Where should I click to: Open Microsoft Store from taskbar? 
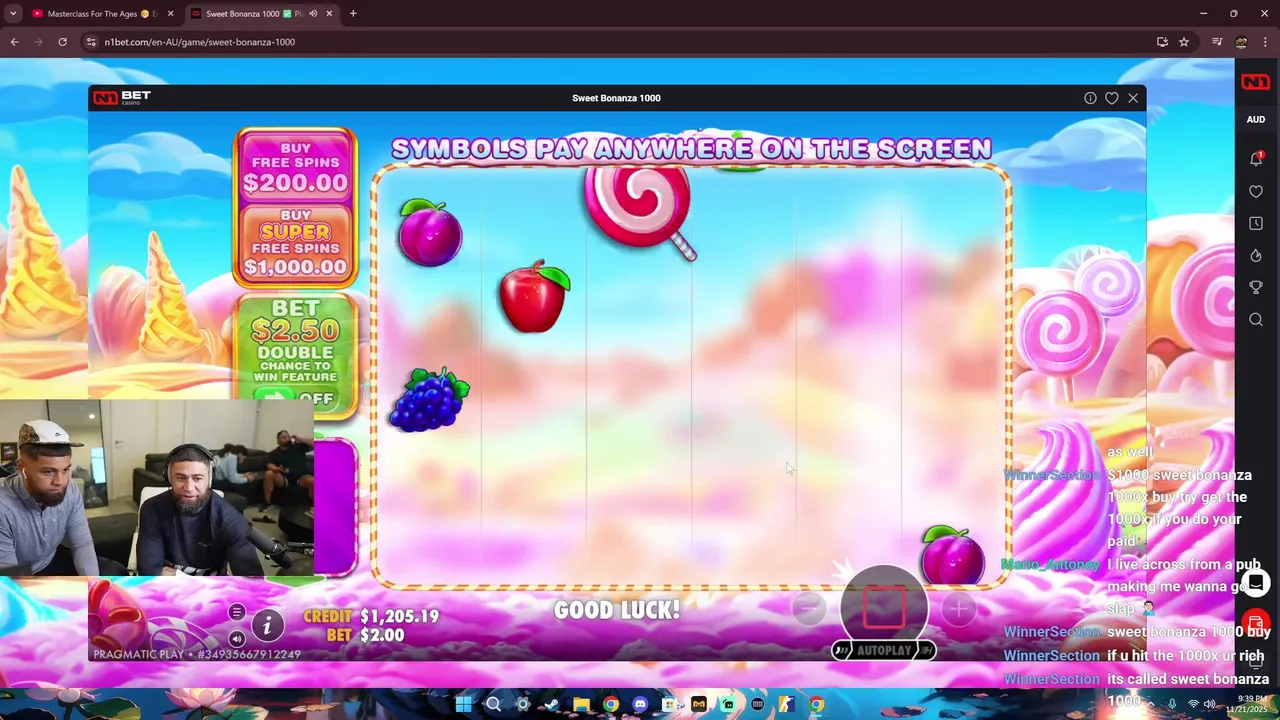[669, 704]
